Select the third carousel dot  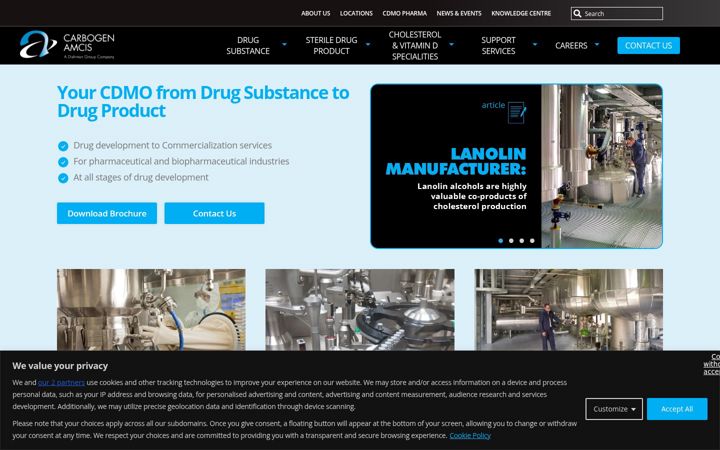point(522,241)
